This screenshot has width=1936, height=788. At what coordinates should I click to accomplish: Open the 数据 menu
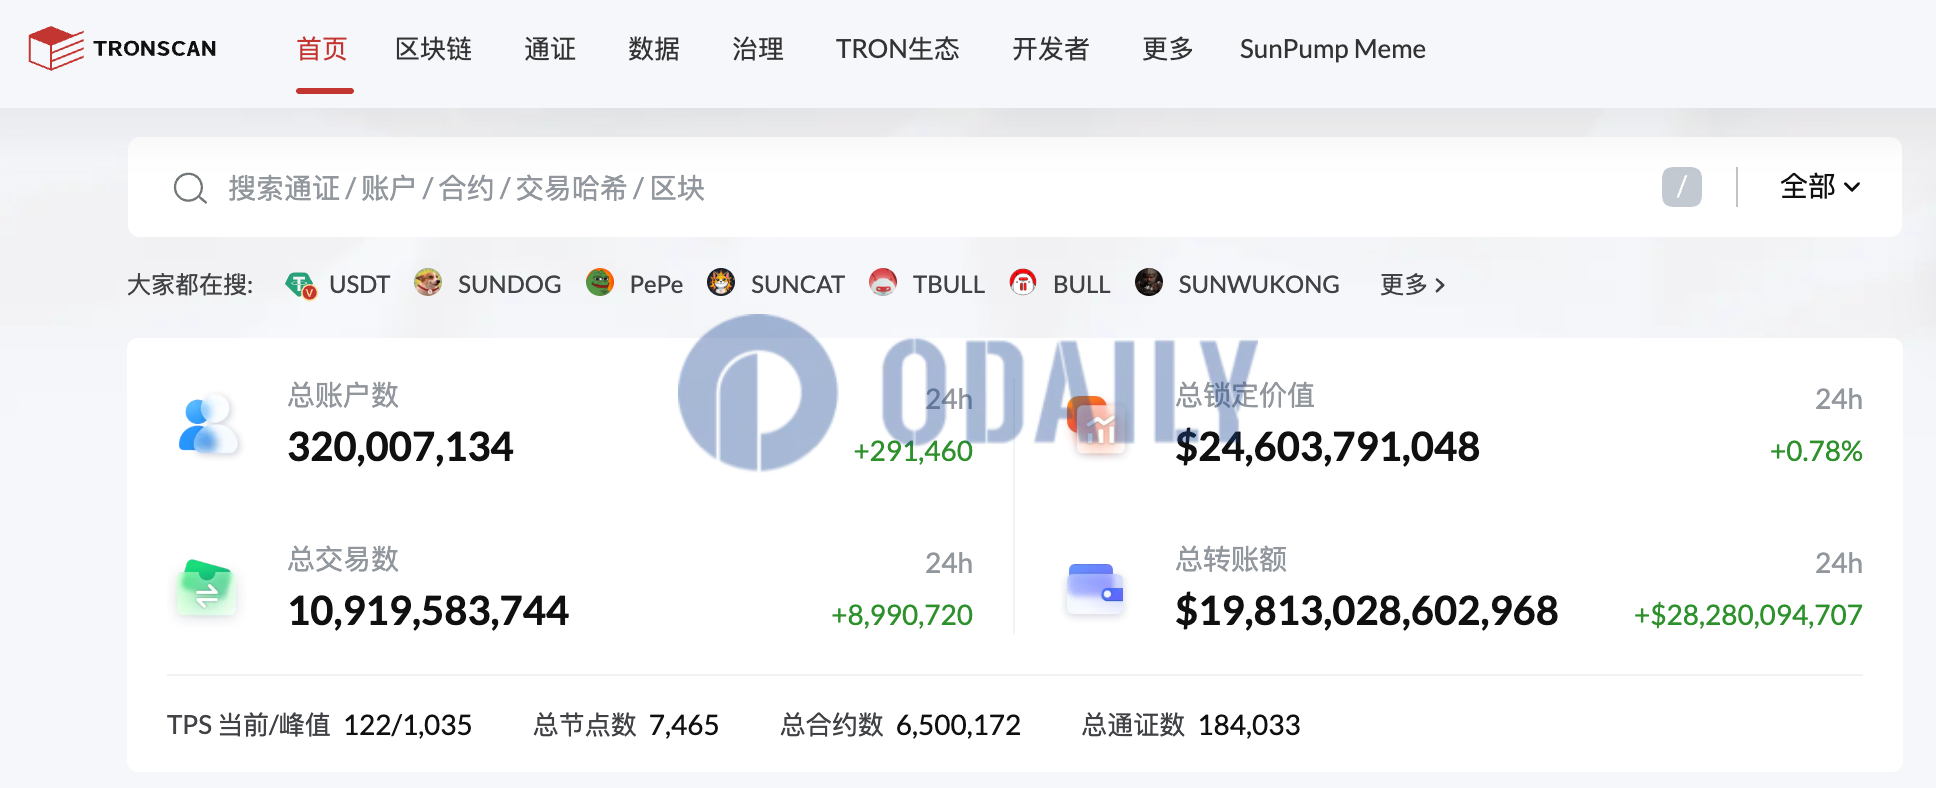[654, 49]
